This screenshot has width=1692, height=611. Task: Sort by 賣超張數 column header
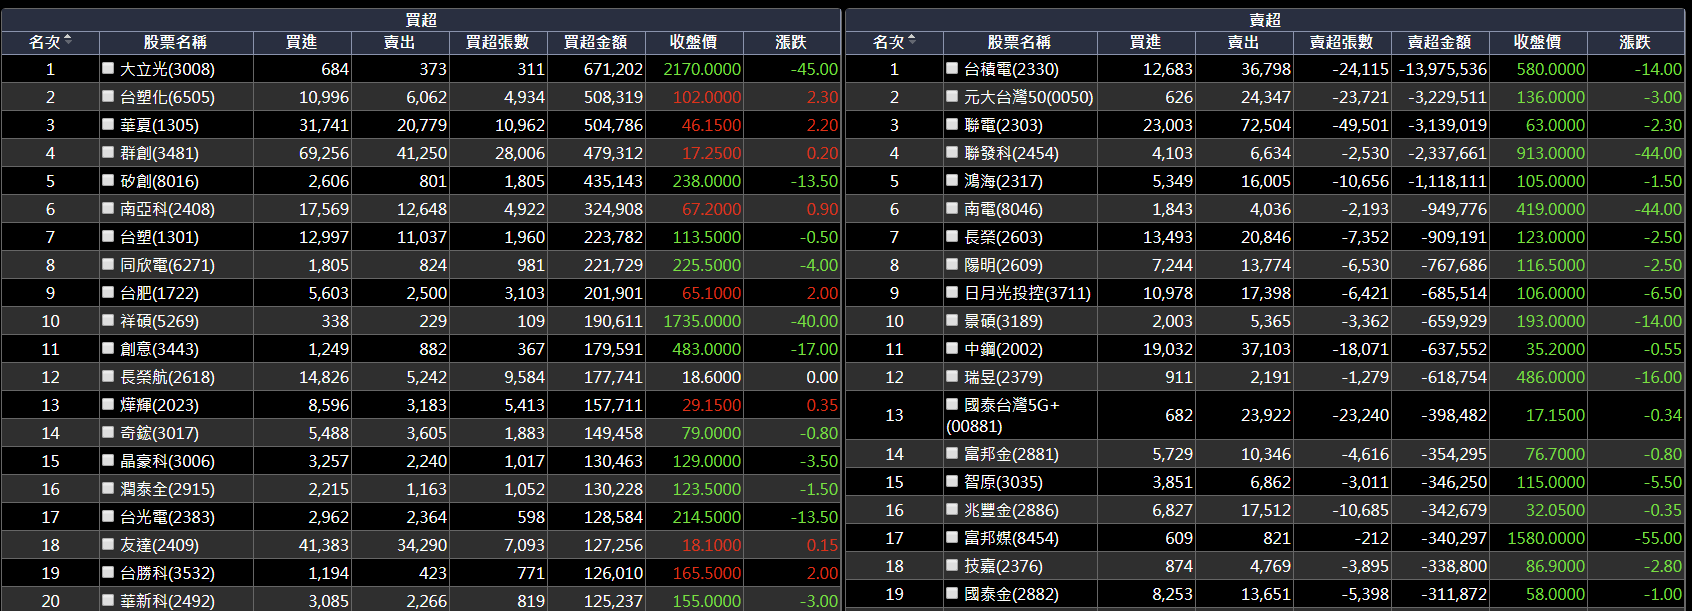pos(1342,42)
